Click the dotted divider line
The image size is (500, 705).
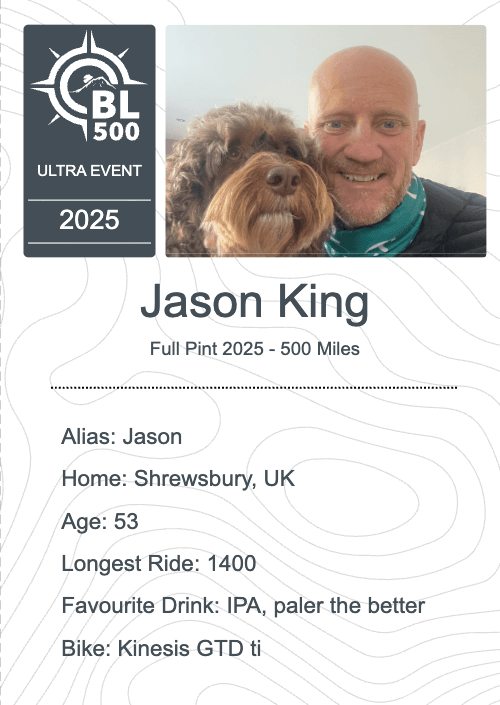point(254,387)
